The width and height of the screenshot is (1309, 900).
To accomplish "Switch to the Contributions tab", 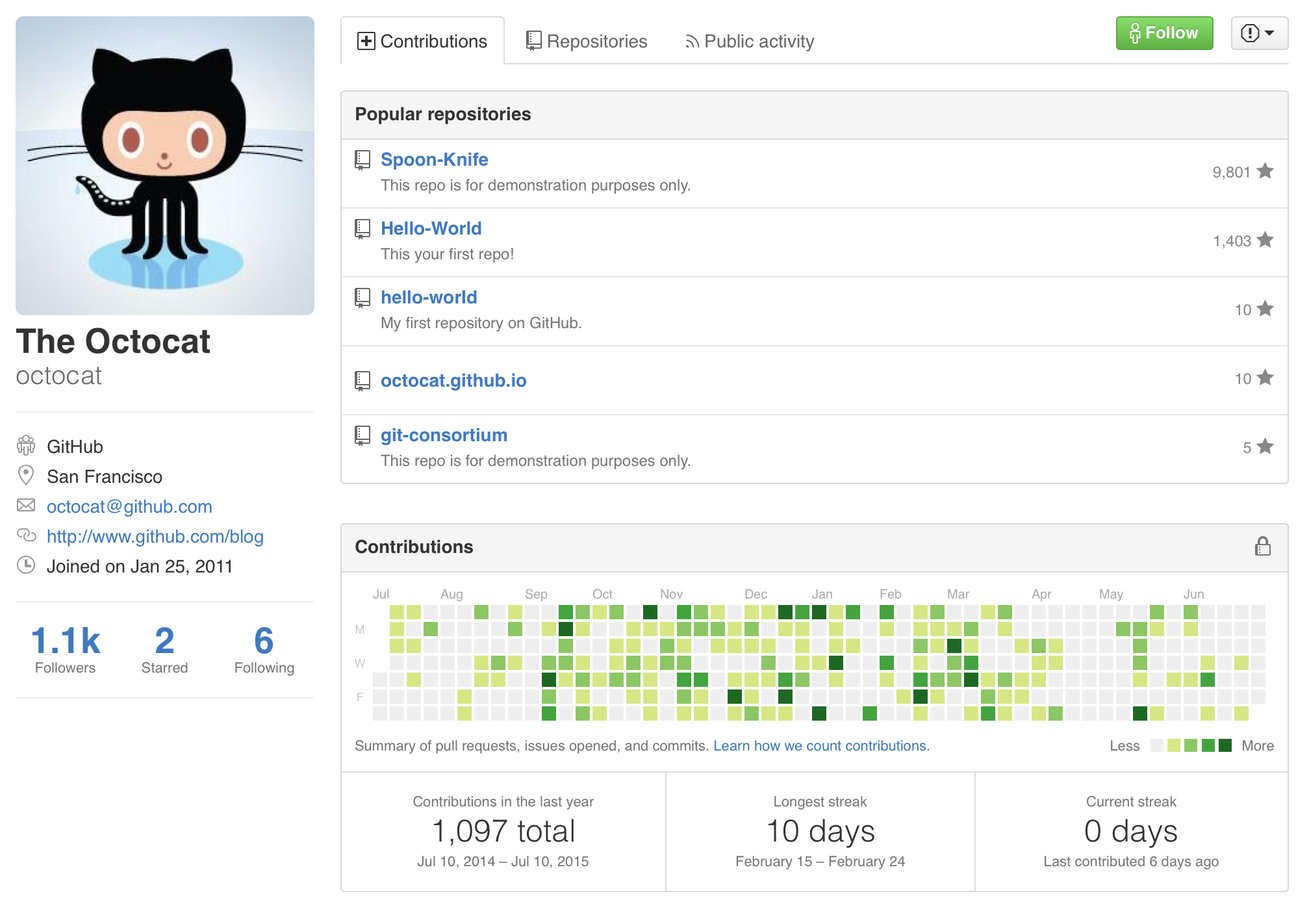I will (422, 41).
